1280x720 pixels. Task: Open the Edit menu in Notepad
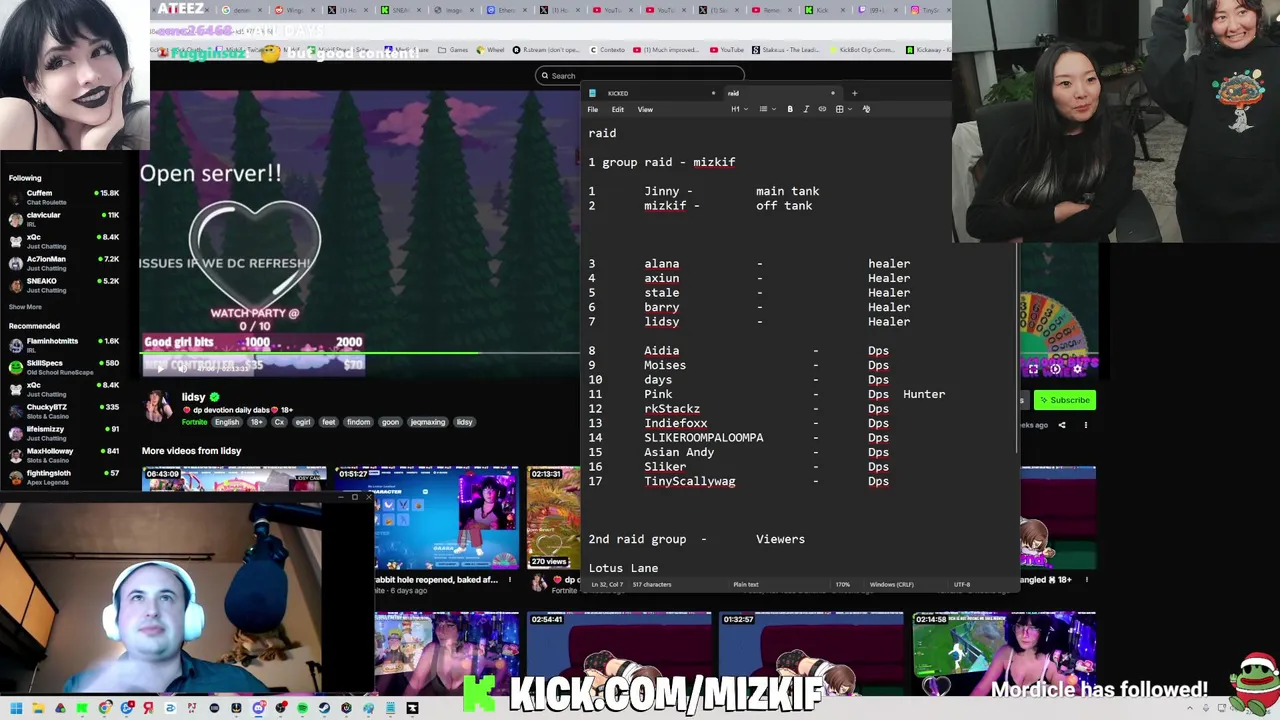[617, 109]
